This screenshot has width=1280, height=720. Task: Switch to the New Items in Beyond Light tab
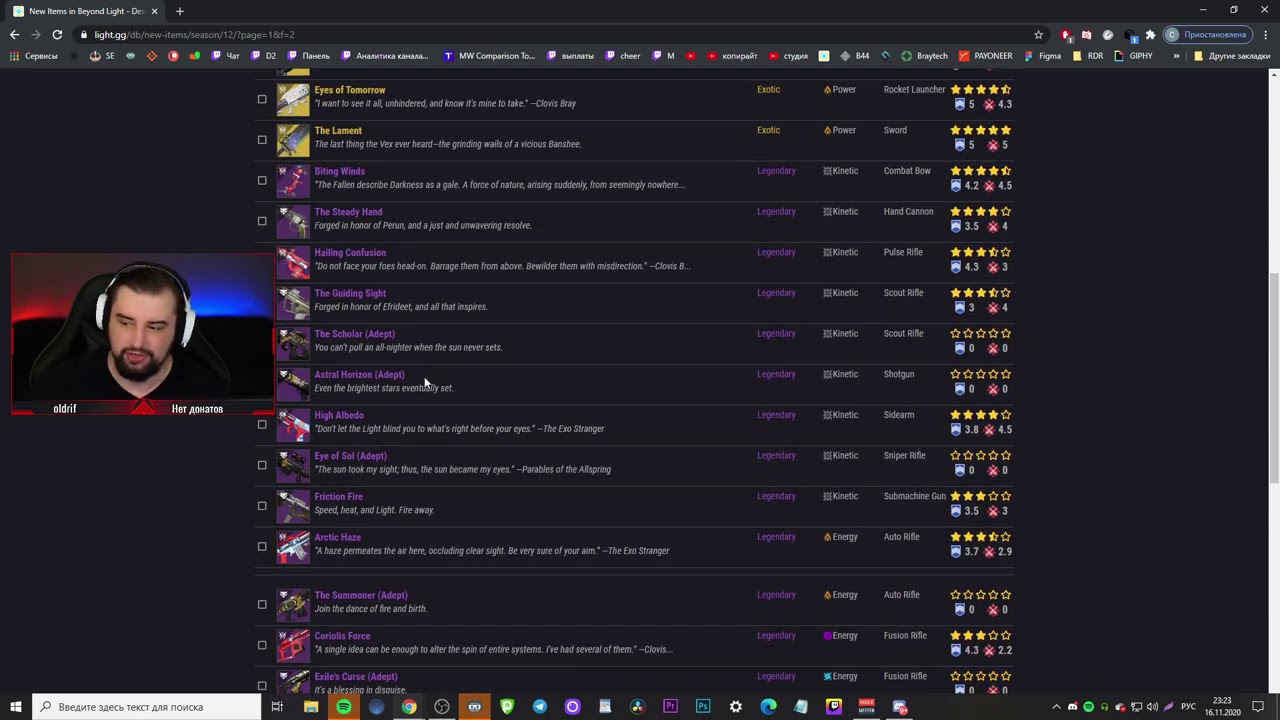(85, 11)
